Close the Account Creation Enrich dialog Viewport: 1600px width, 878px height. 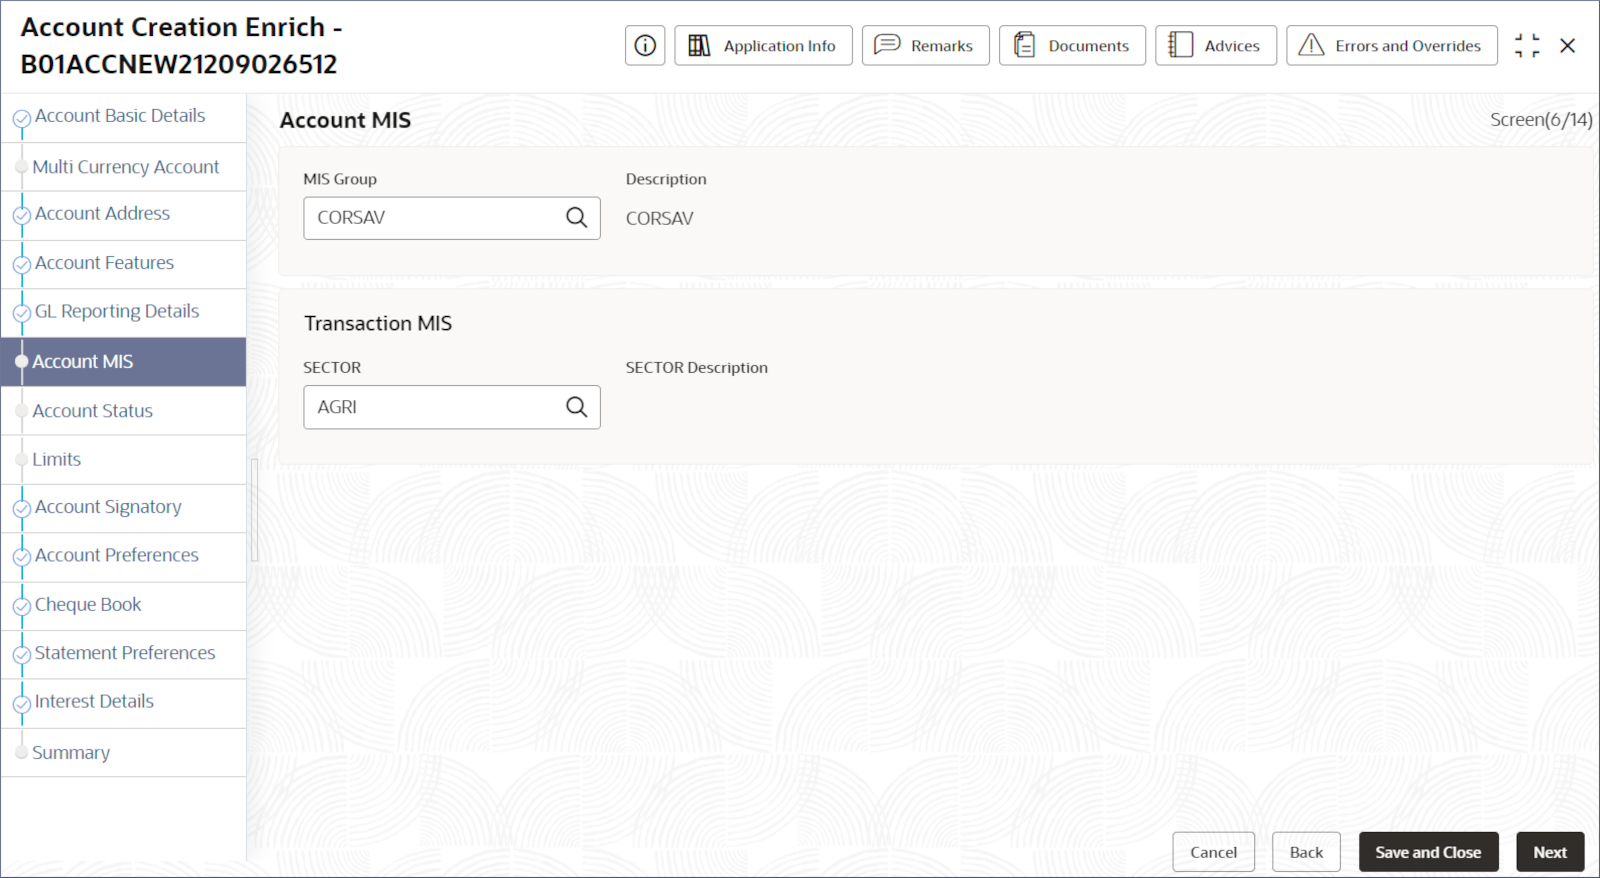point(1568,46)
